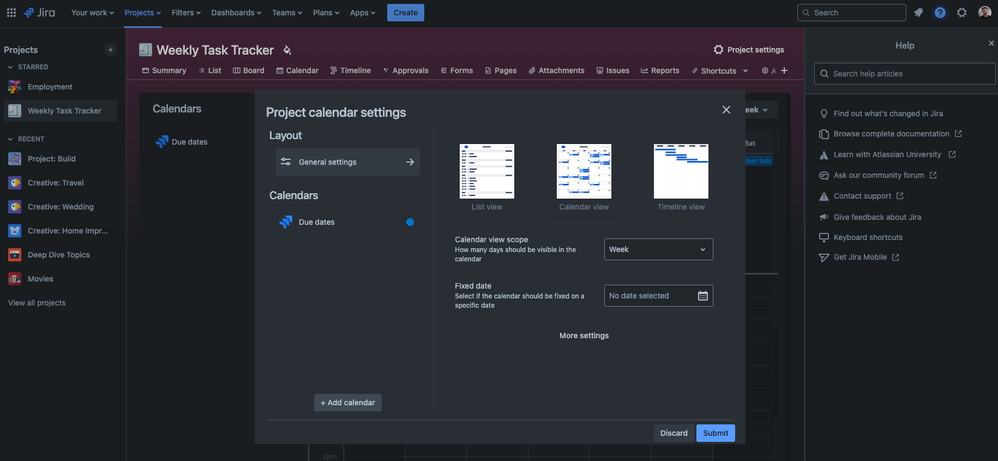Open the Plans dropdown menu
The height and width of the screenshot is (461, 998).
pyautogui.click(x=326, y=13)
